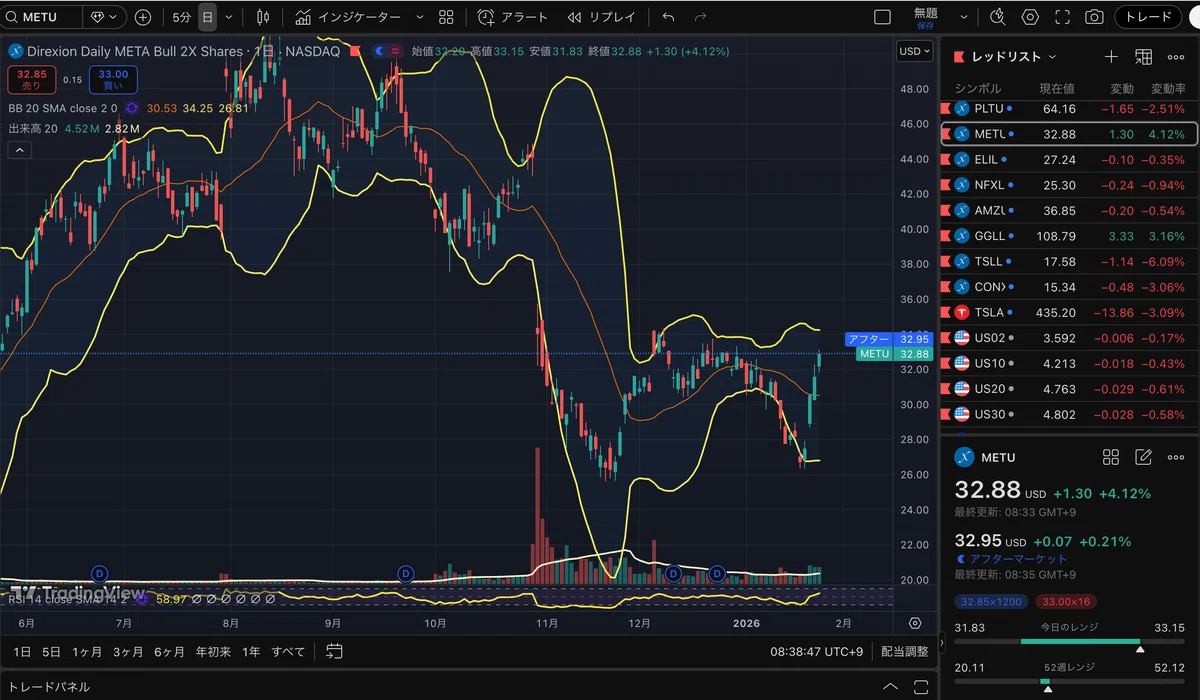Open the watchlist three-dot more menu
This screenshot has height=700, width=1200.
point(1176,57)
